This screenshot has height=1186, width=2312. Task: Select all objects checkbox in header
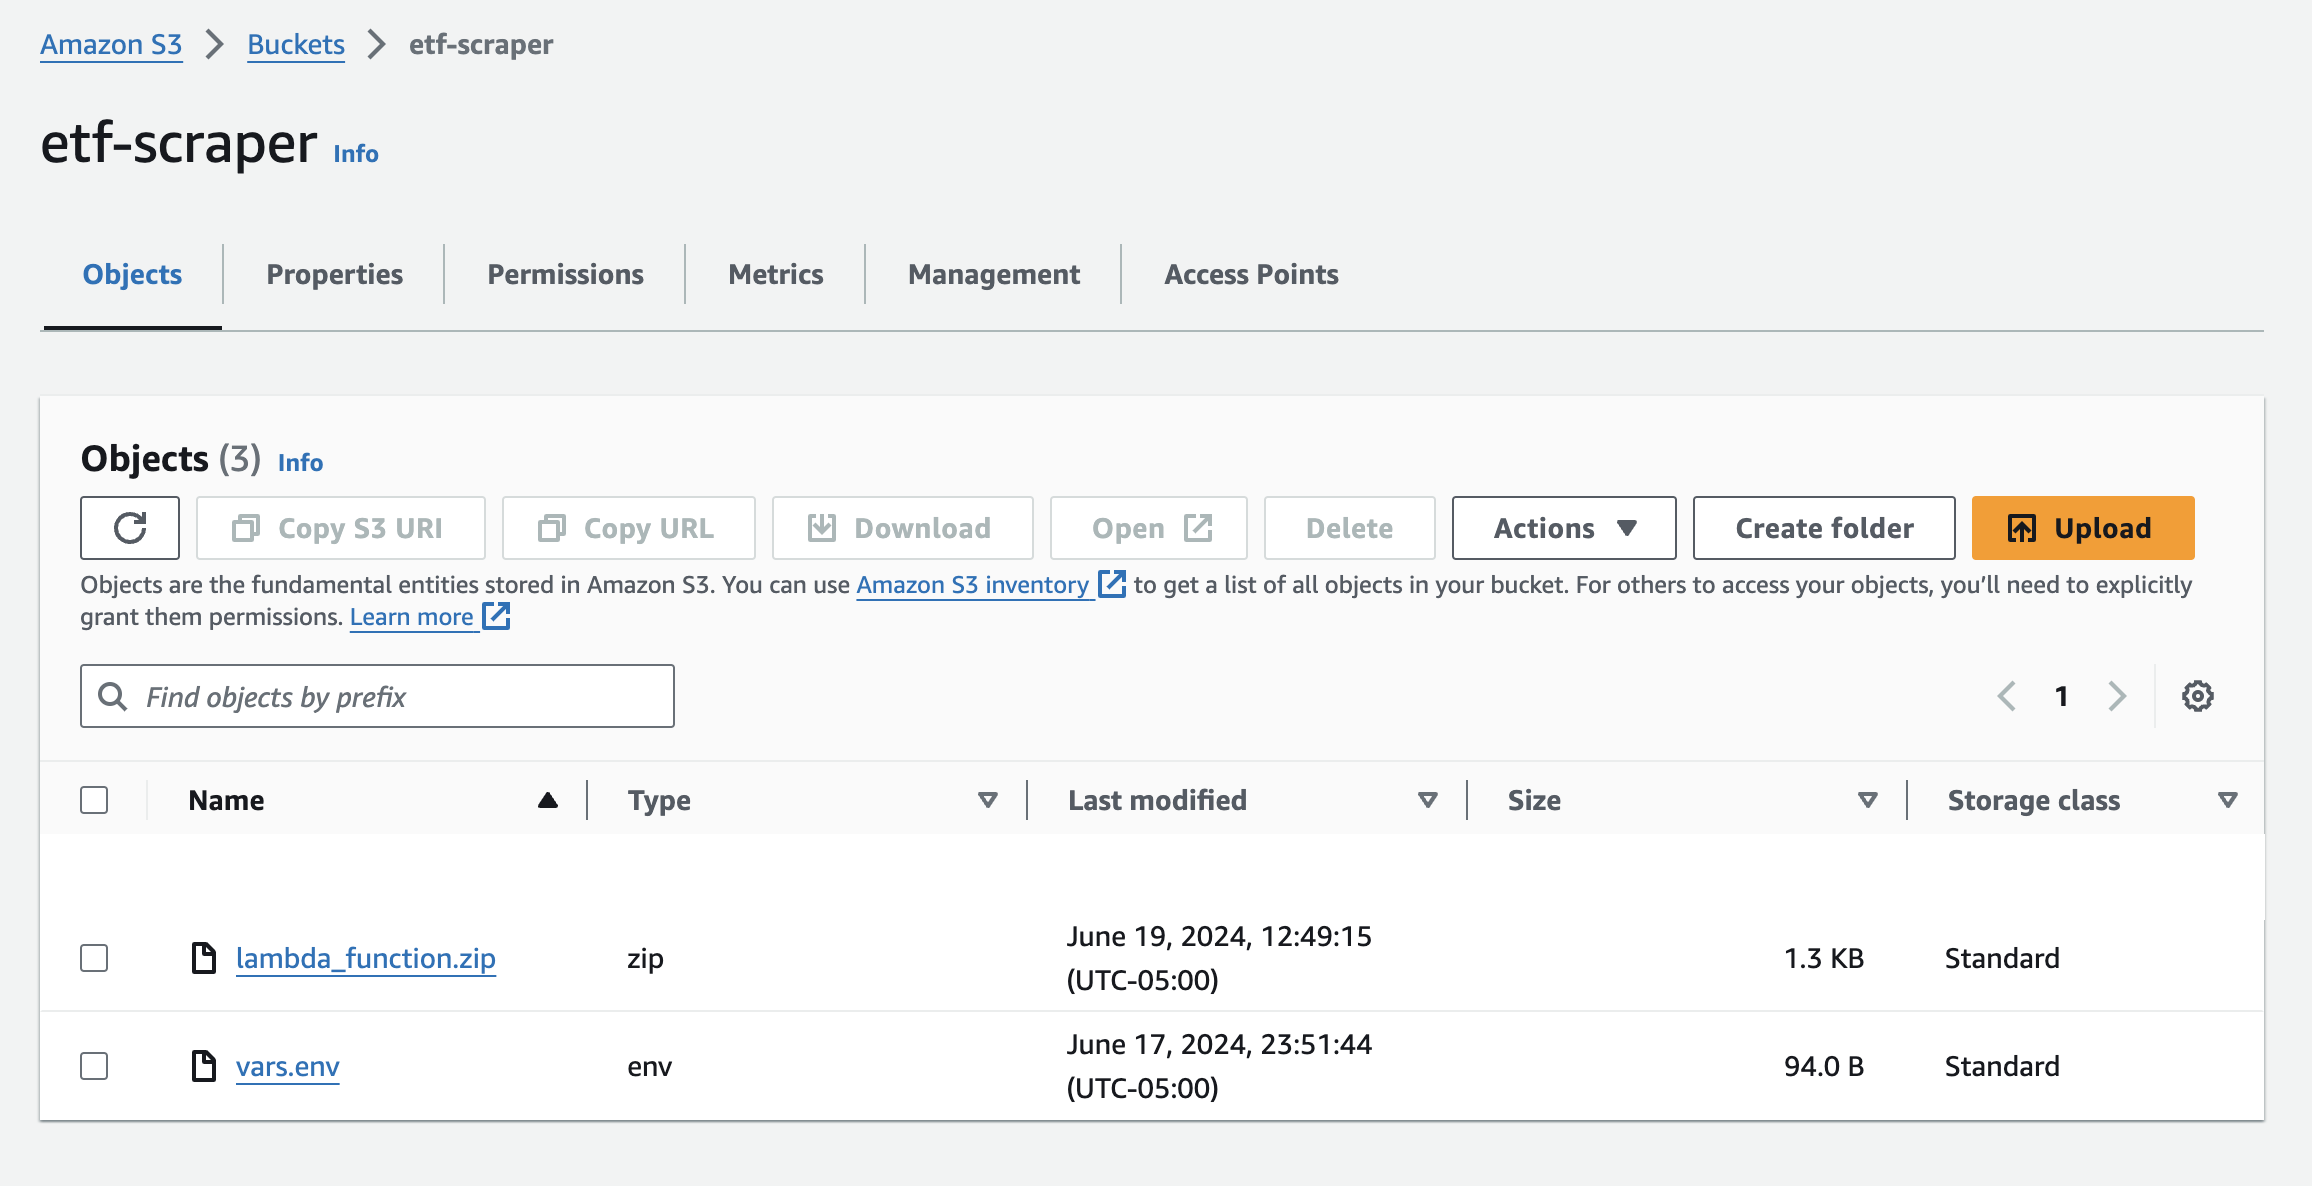[94, 800]
